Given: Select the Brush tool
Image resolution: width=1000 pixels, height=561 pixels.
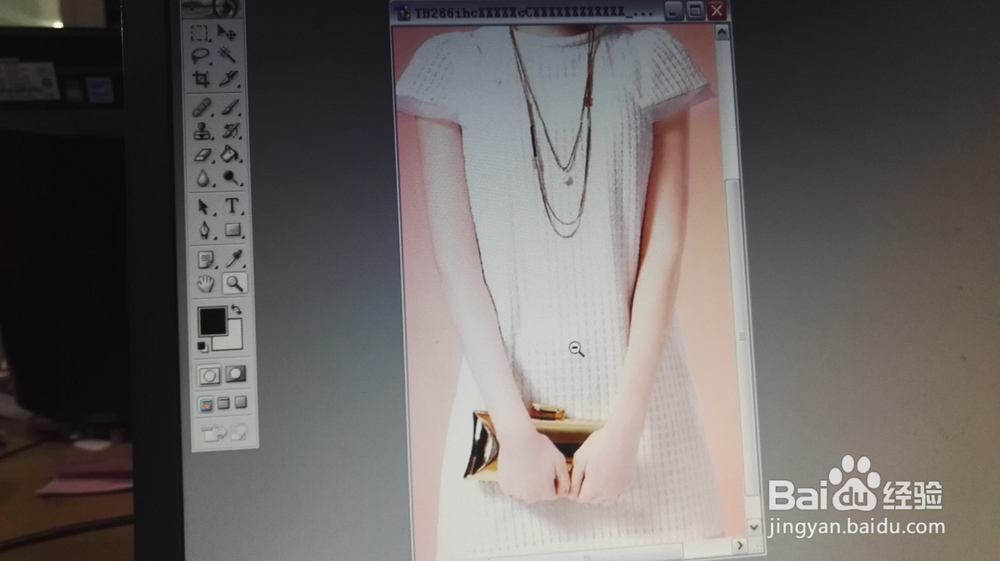Looking at the screenshot, I should (x=230, y=106).
